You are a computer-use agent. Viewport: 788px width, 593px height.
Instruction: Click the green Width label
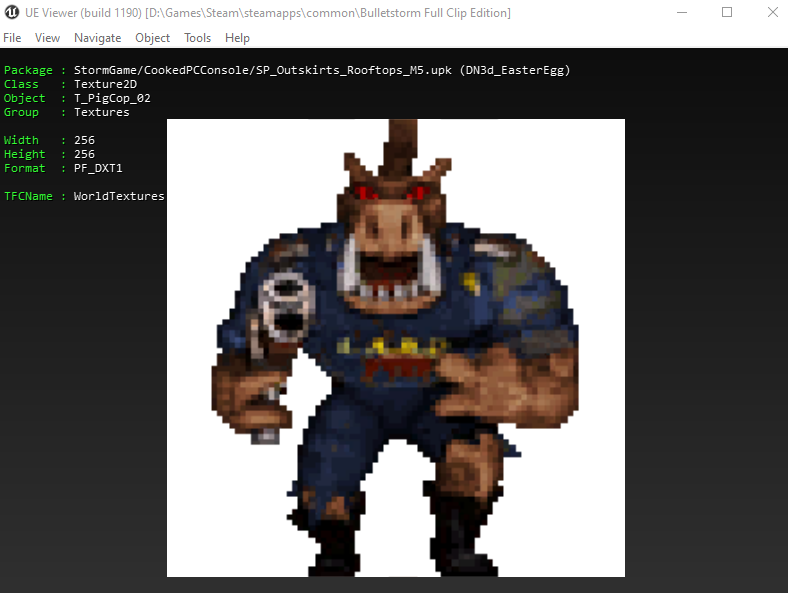[x=21, y=140]
